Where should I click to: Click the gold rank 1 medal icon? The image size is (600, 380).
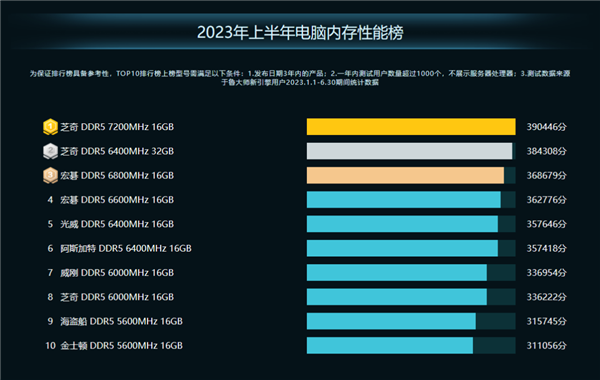point(50,127)
